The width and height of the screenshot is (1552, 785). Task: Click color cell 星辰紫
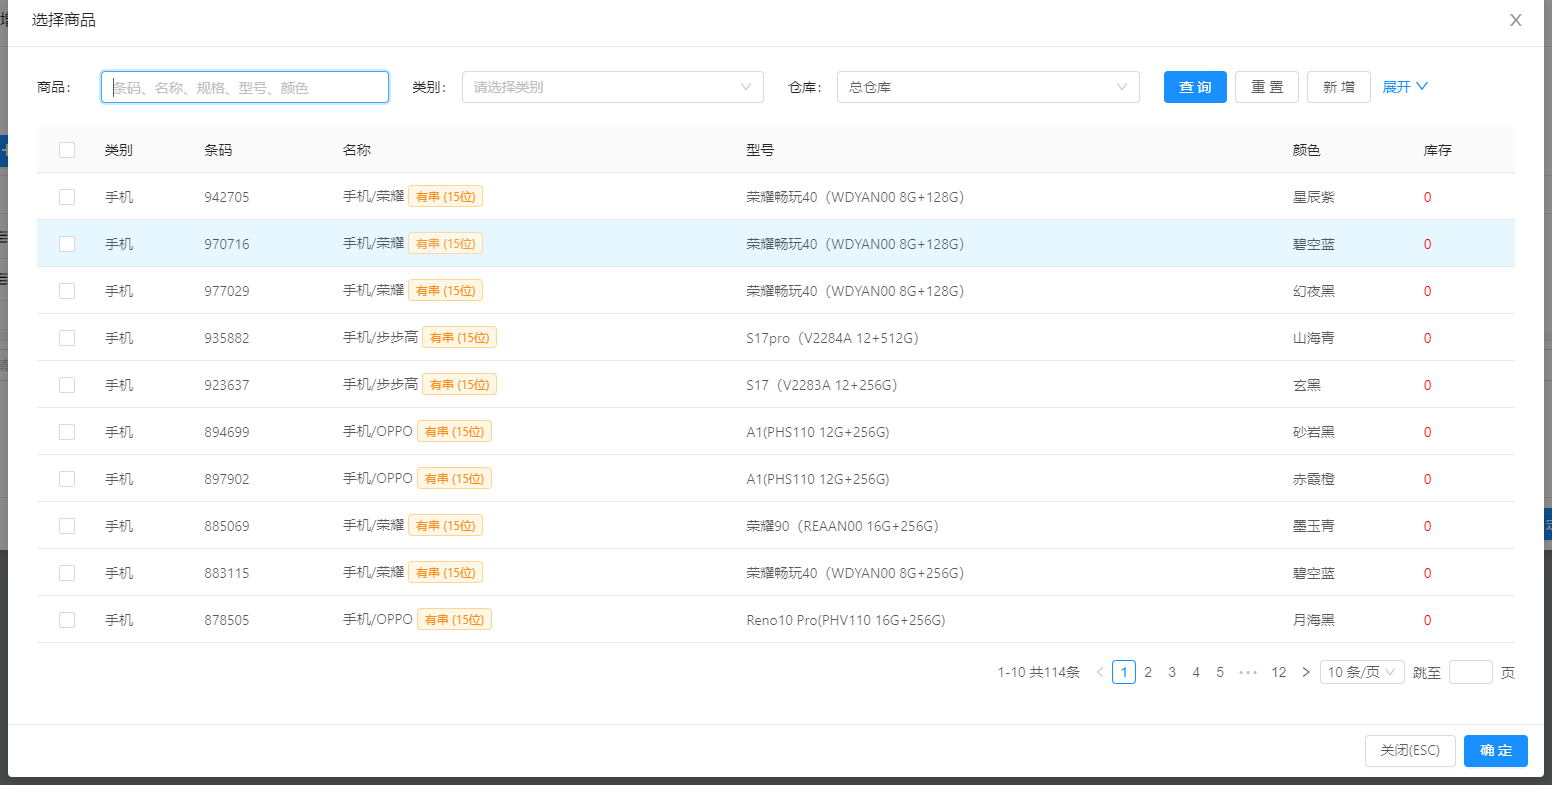[1313, 197]
